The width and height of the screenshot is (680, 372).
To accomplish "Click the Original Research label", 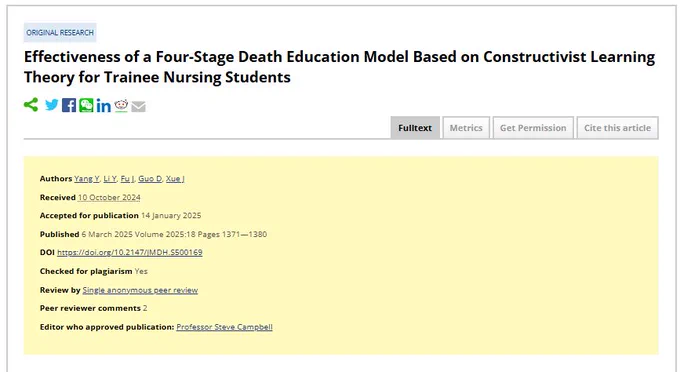I will click(x=60, y=33).
